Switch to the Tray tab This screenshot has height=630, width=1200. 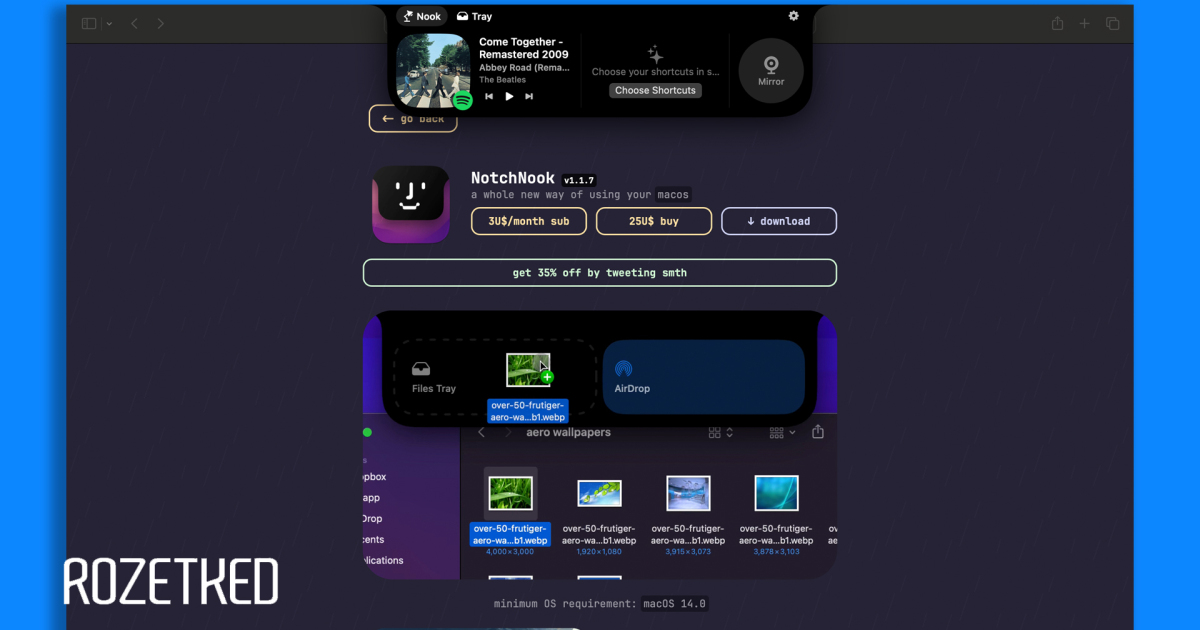click(x=474, y=16)
